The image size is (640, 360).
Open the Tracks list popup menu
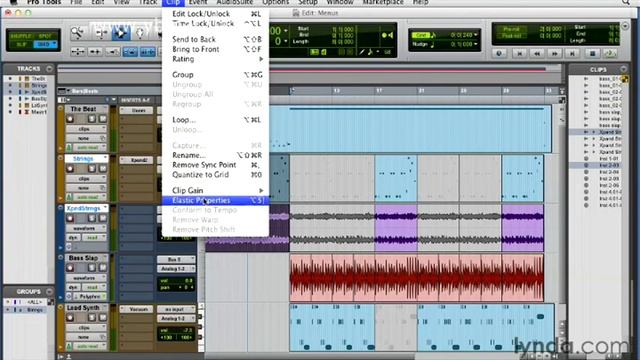pyautogui.click(x=49, y=69)
